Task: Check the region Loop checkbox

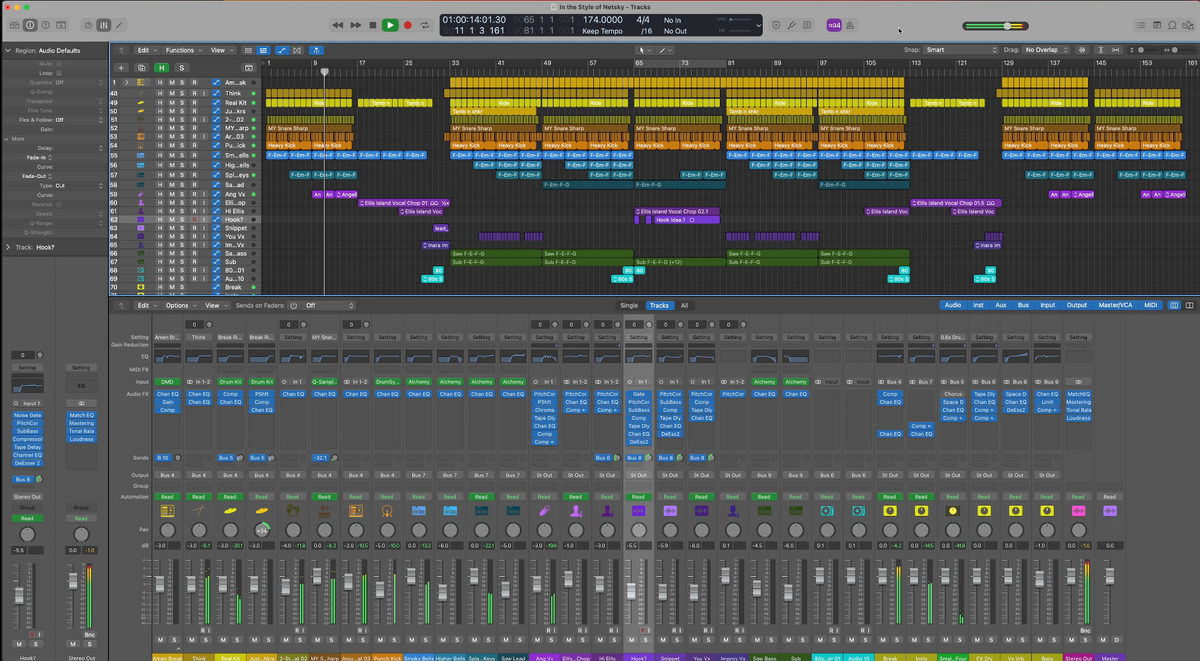Action: click(59, 73)
